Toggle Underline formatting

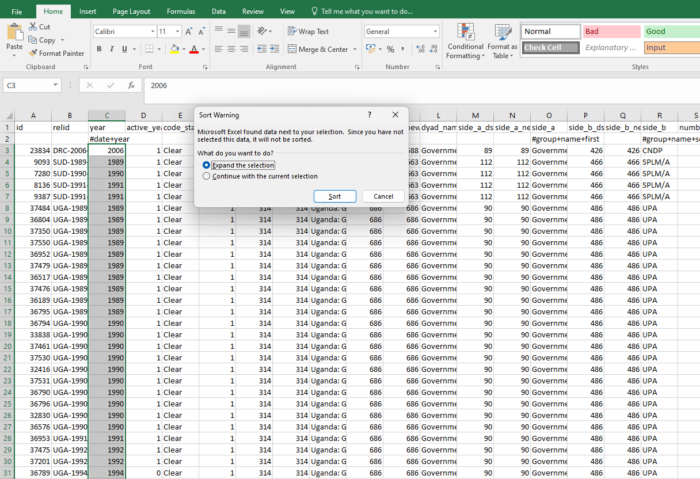pos(125,49)
